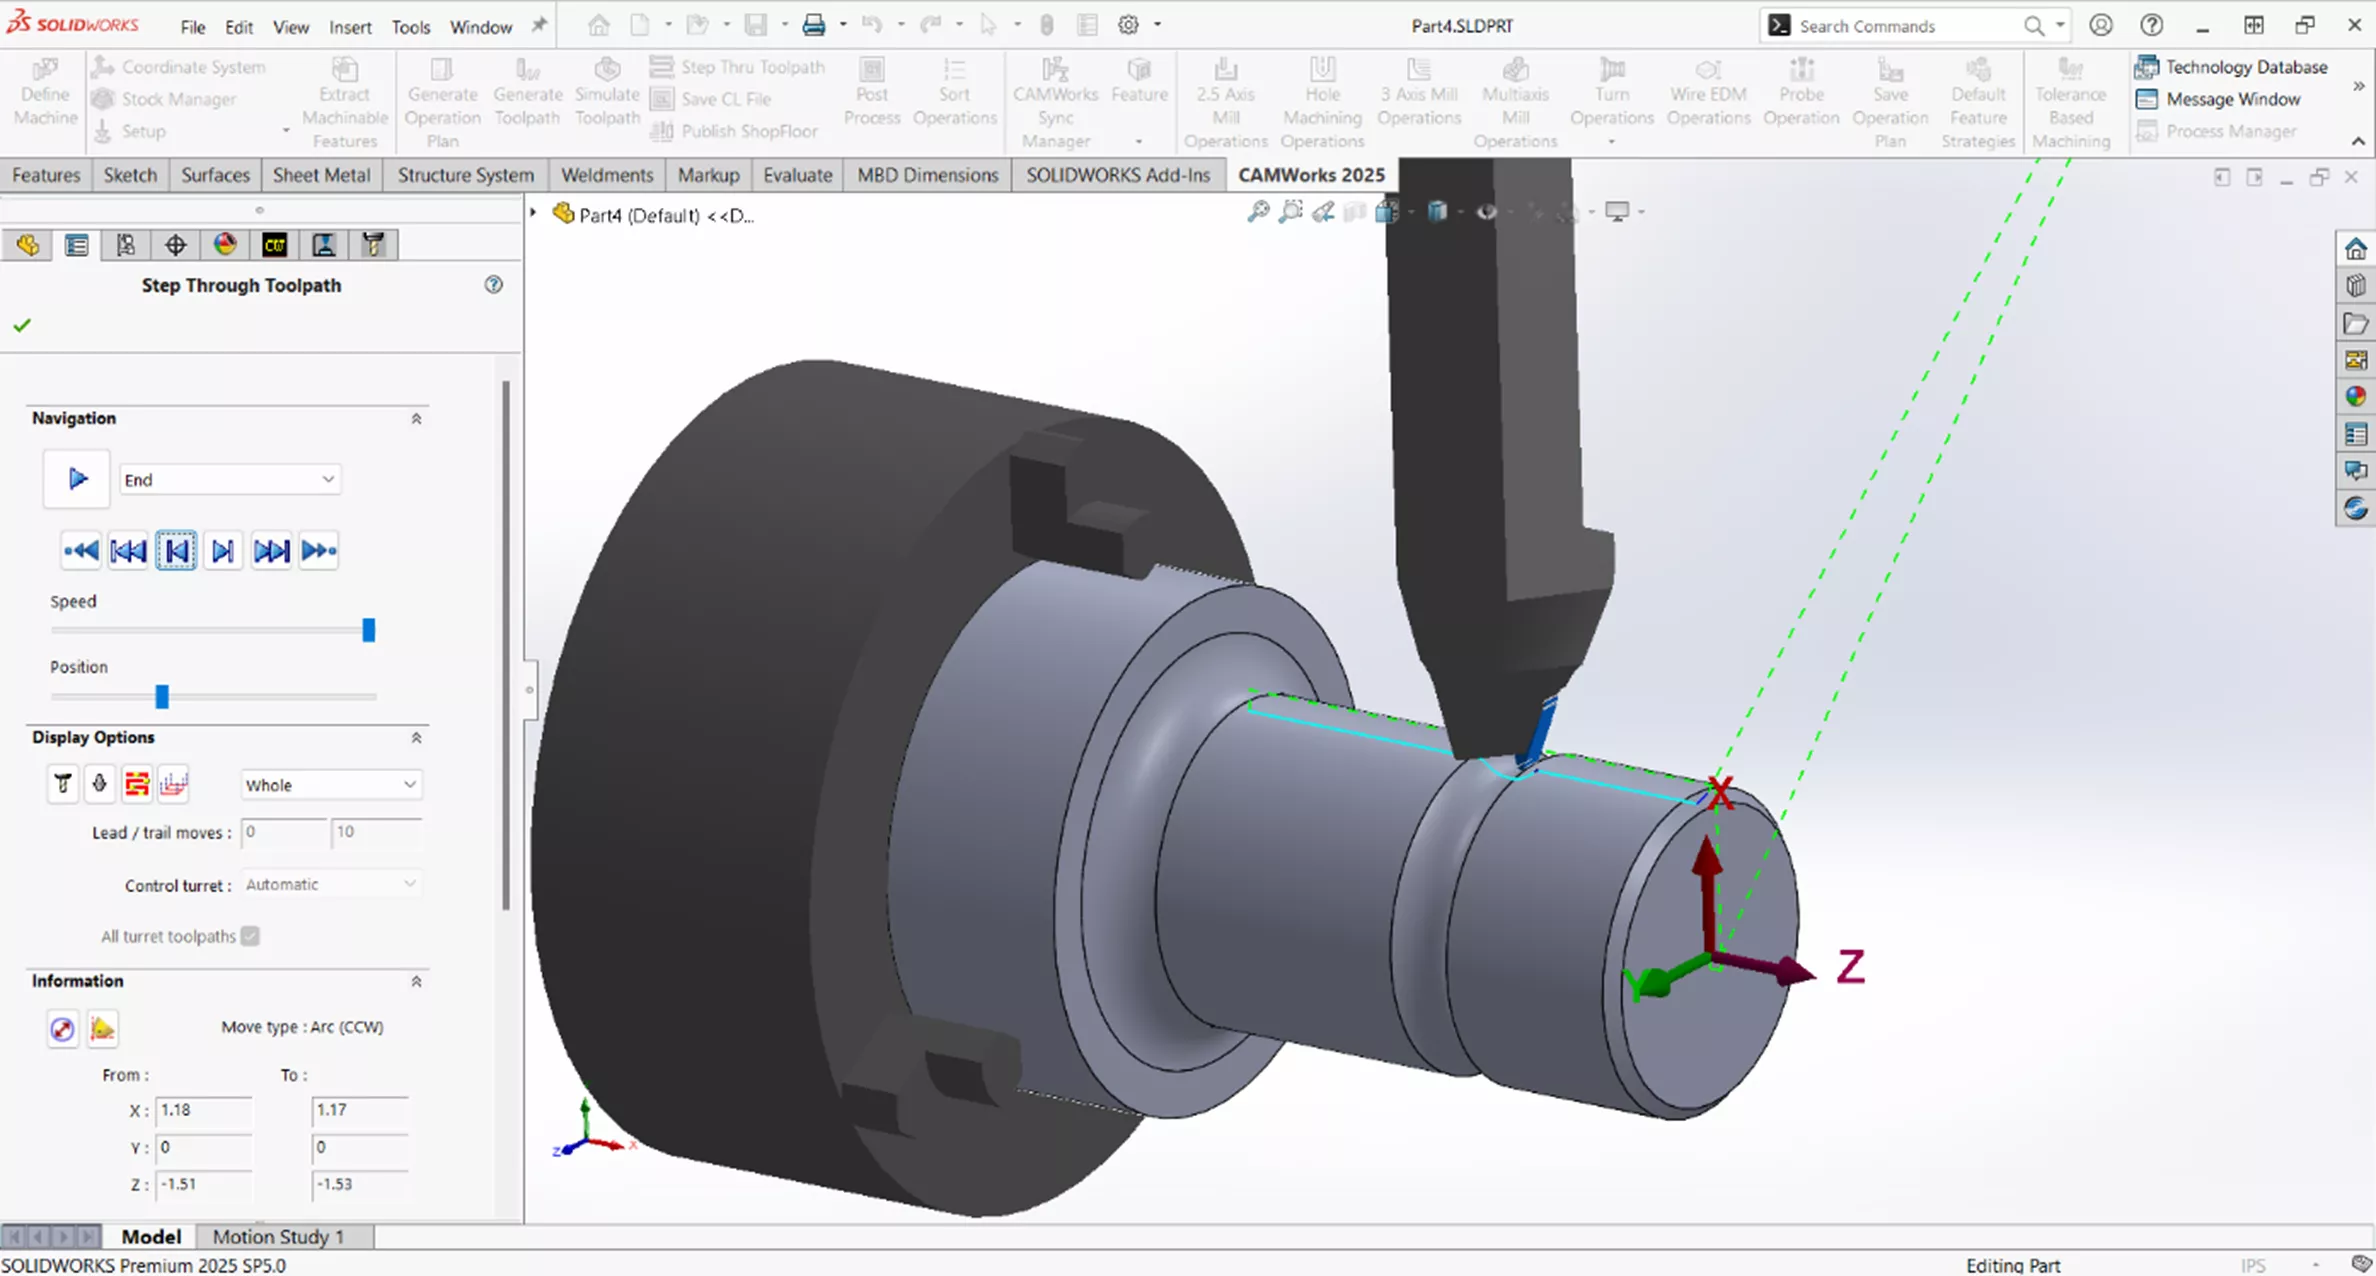Toggle the show tool holder display option

pyautogui.click(x=100, y=784)
